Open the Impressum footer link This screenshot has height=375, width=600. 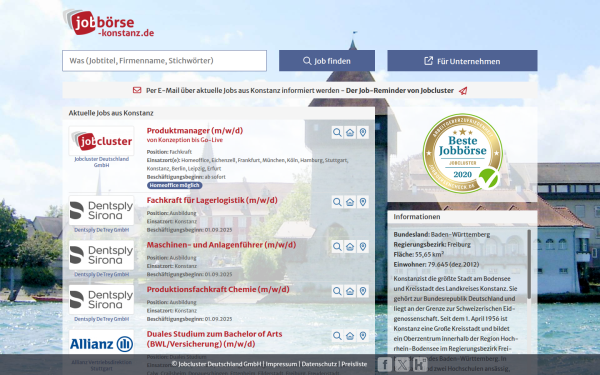tap(281, 364)
